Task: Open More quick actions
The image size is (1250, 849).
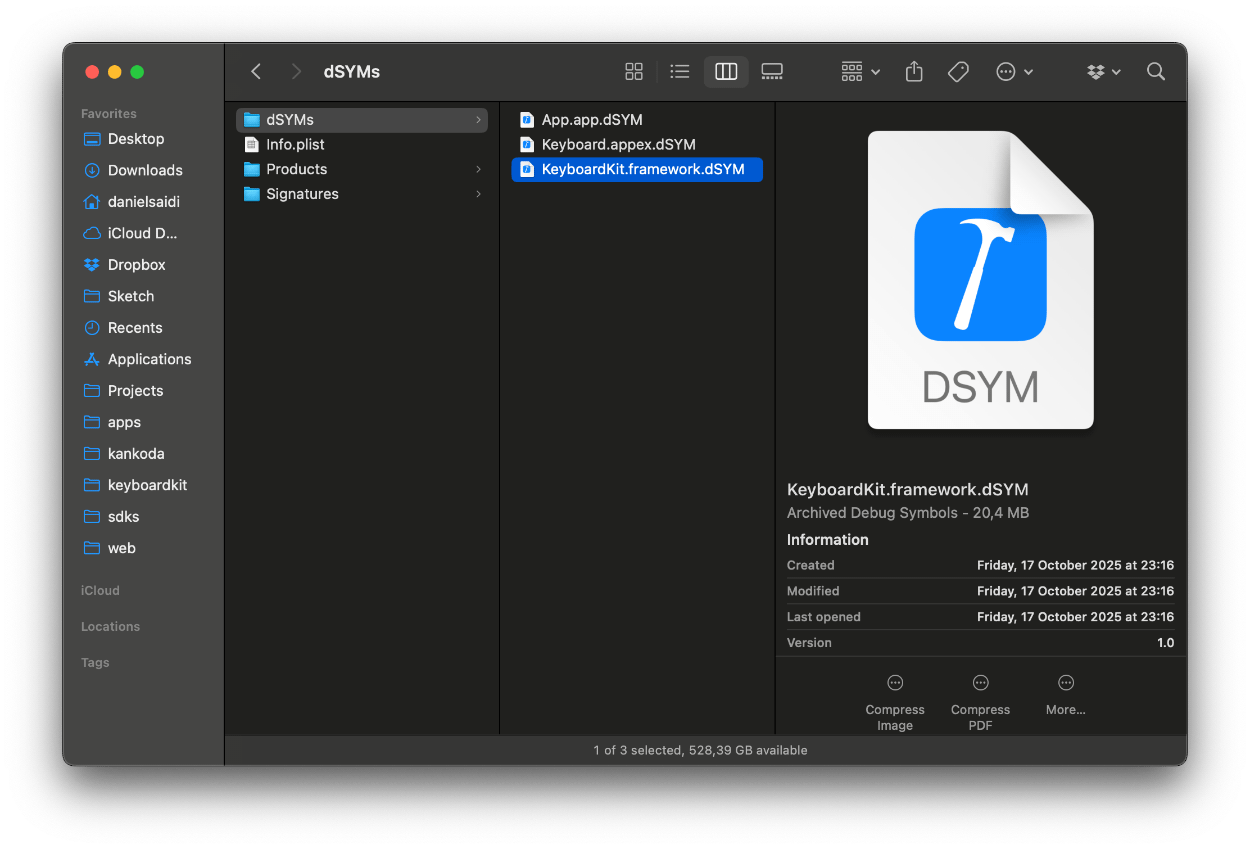Action: click(1066, 693)
